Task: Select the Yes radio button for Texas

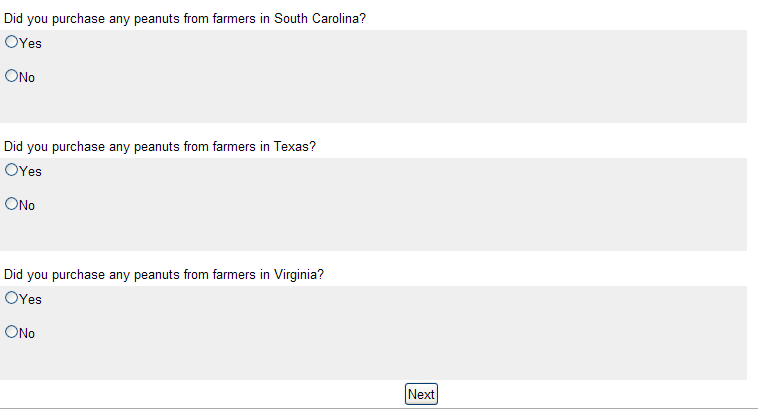Action: 12,170
